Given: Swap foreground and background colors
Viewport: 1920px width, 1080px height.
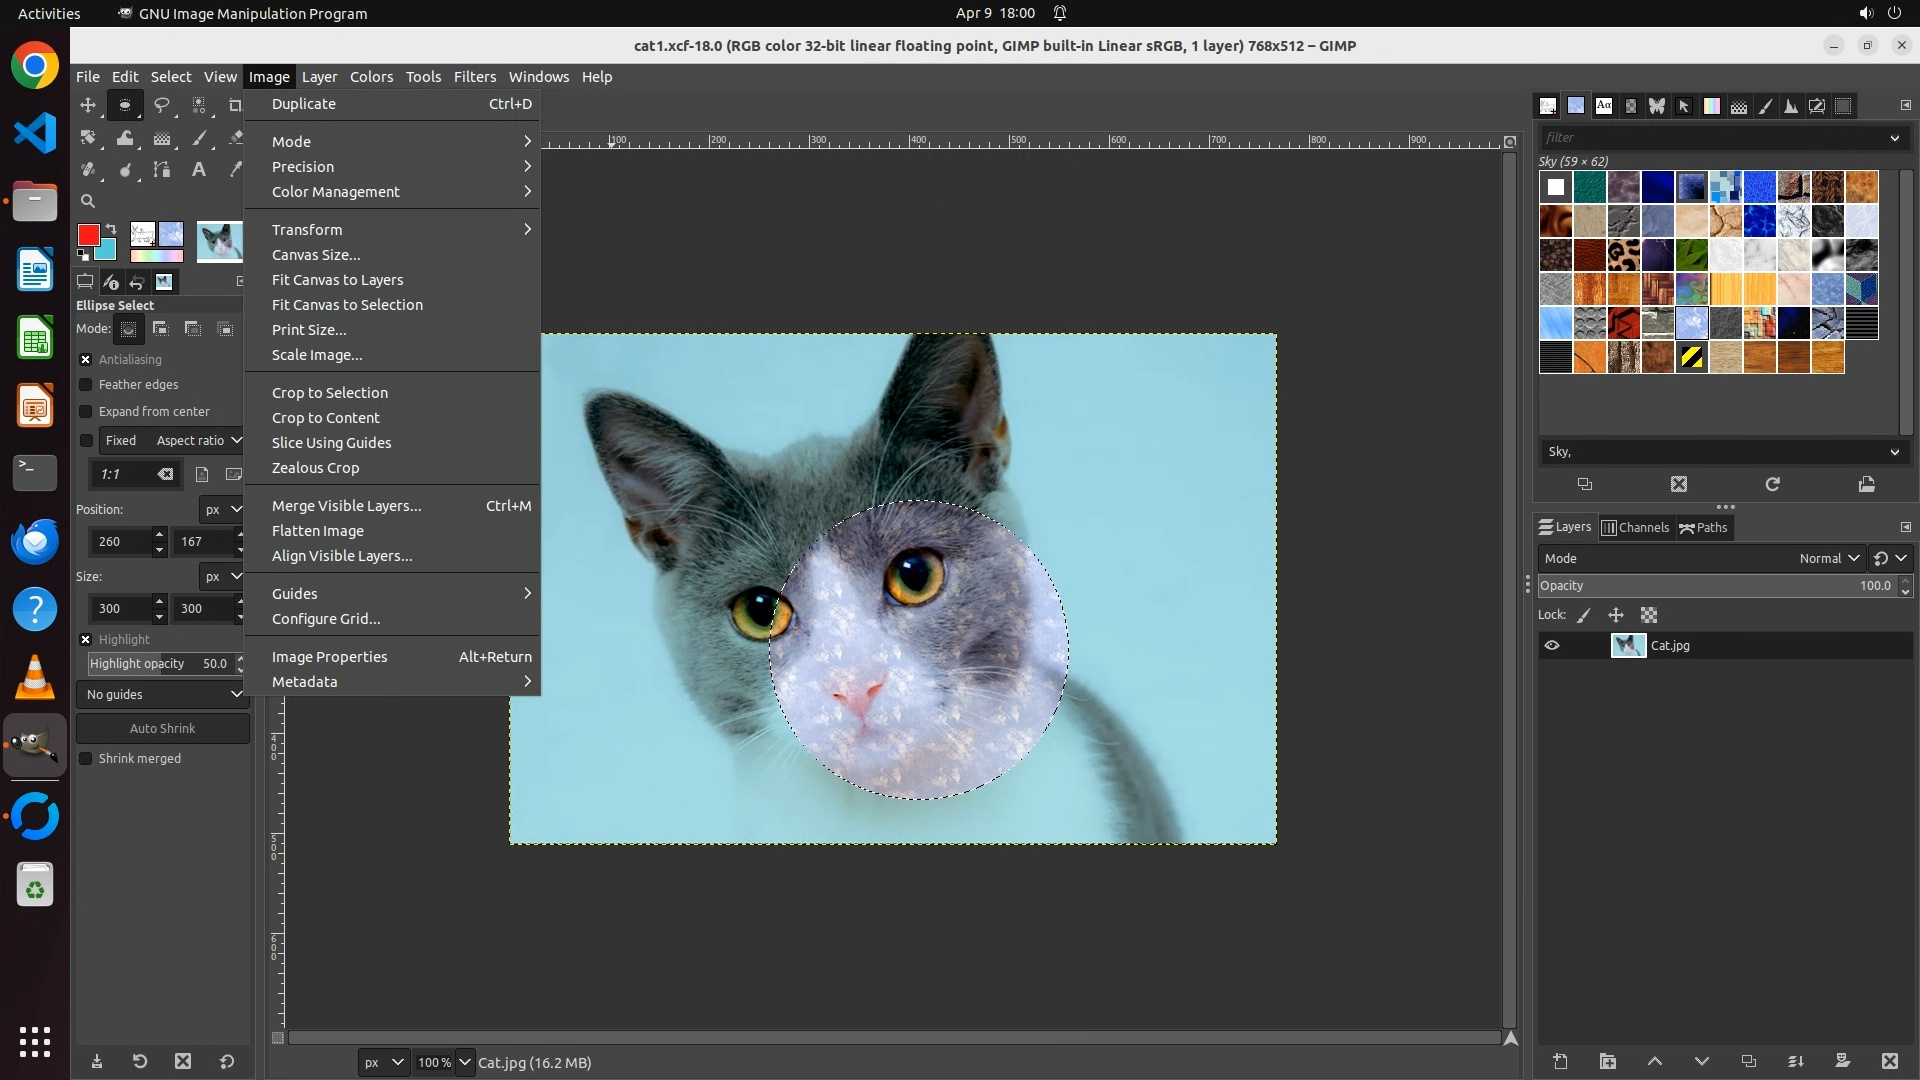Looking at the screenshot, I should point(111,229).
